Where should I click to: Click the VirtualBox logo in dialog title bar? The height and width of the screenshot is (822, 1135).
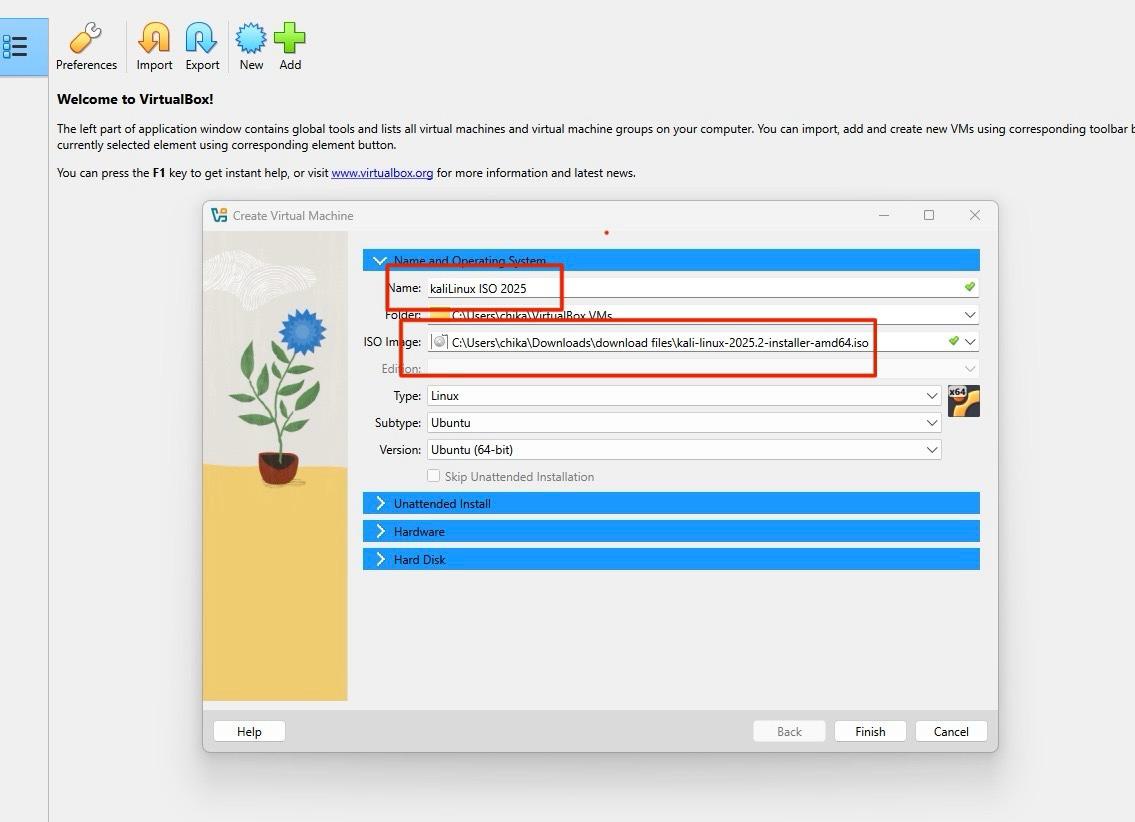(x=219, y=215)
